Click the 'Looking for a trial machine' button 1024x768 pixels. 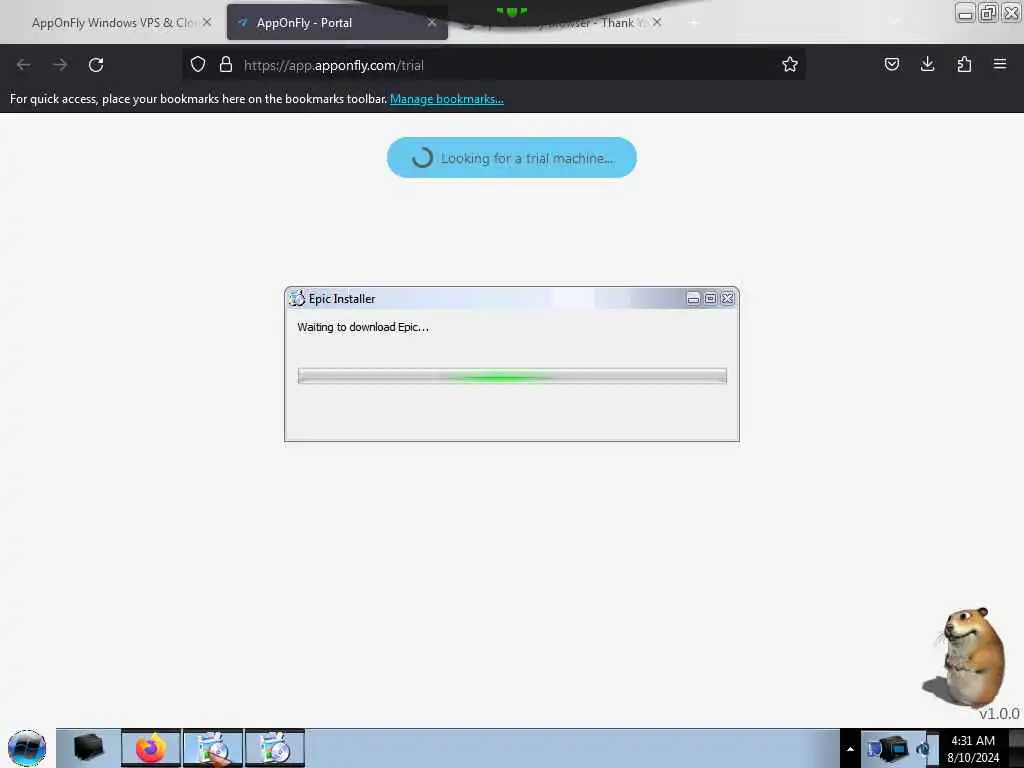(512, 157)
